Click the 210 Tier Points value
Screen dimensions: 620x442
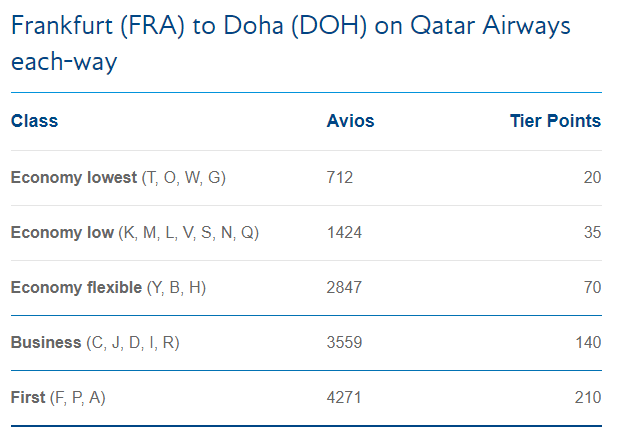[x=588, y=398]
